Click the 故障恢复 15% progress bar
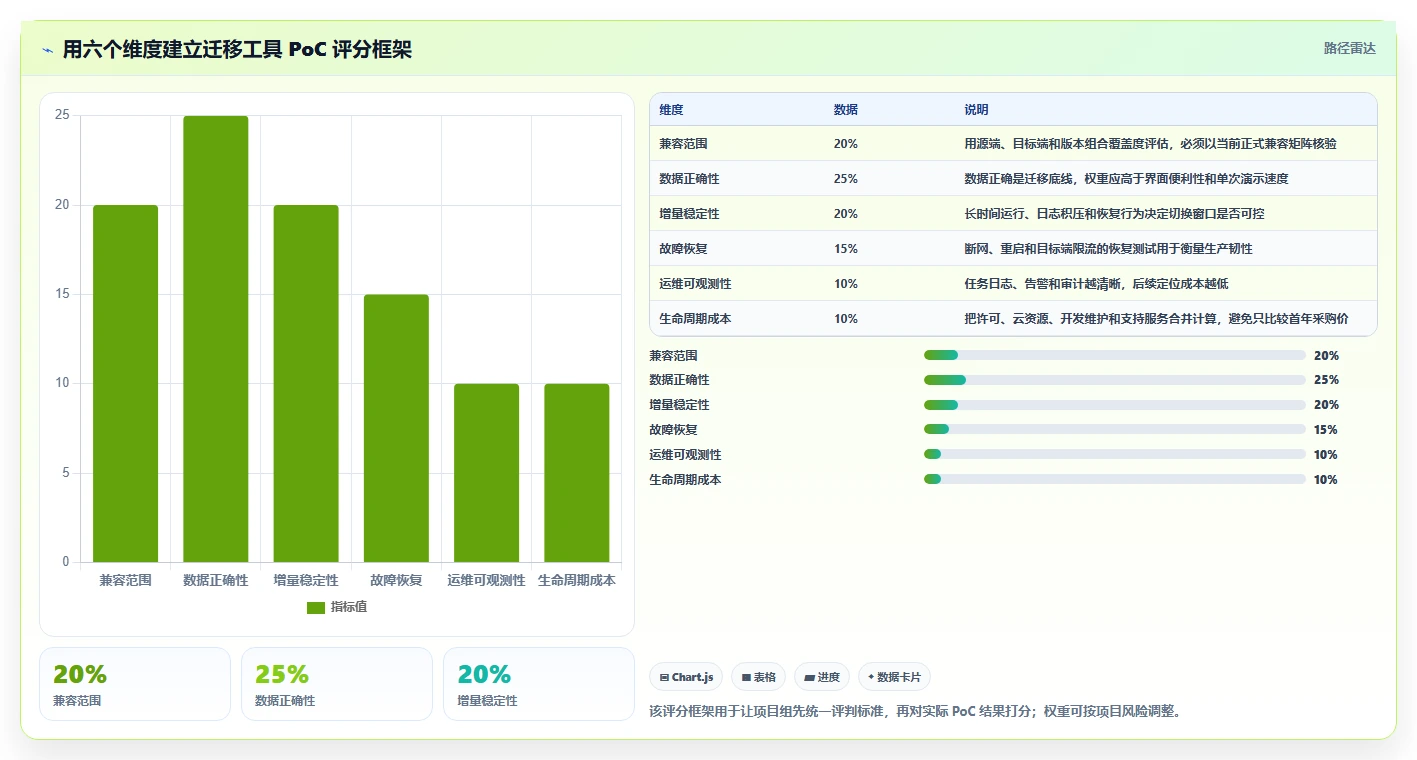The width and height of the screenshot is (1417, 760). click(x=1115, y=429)
